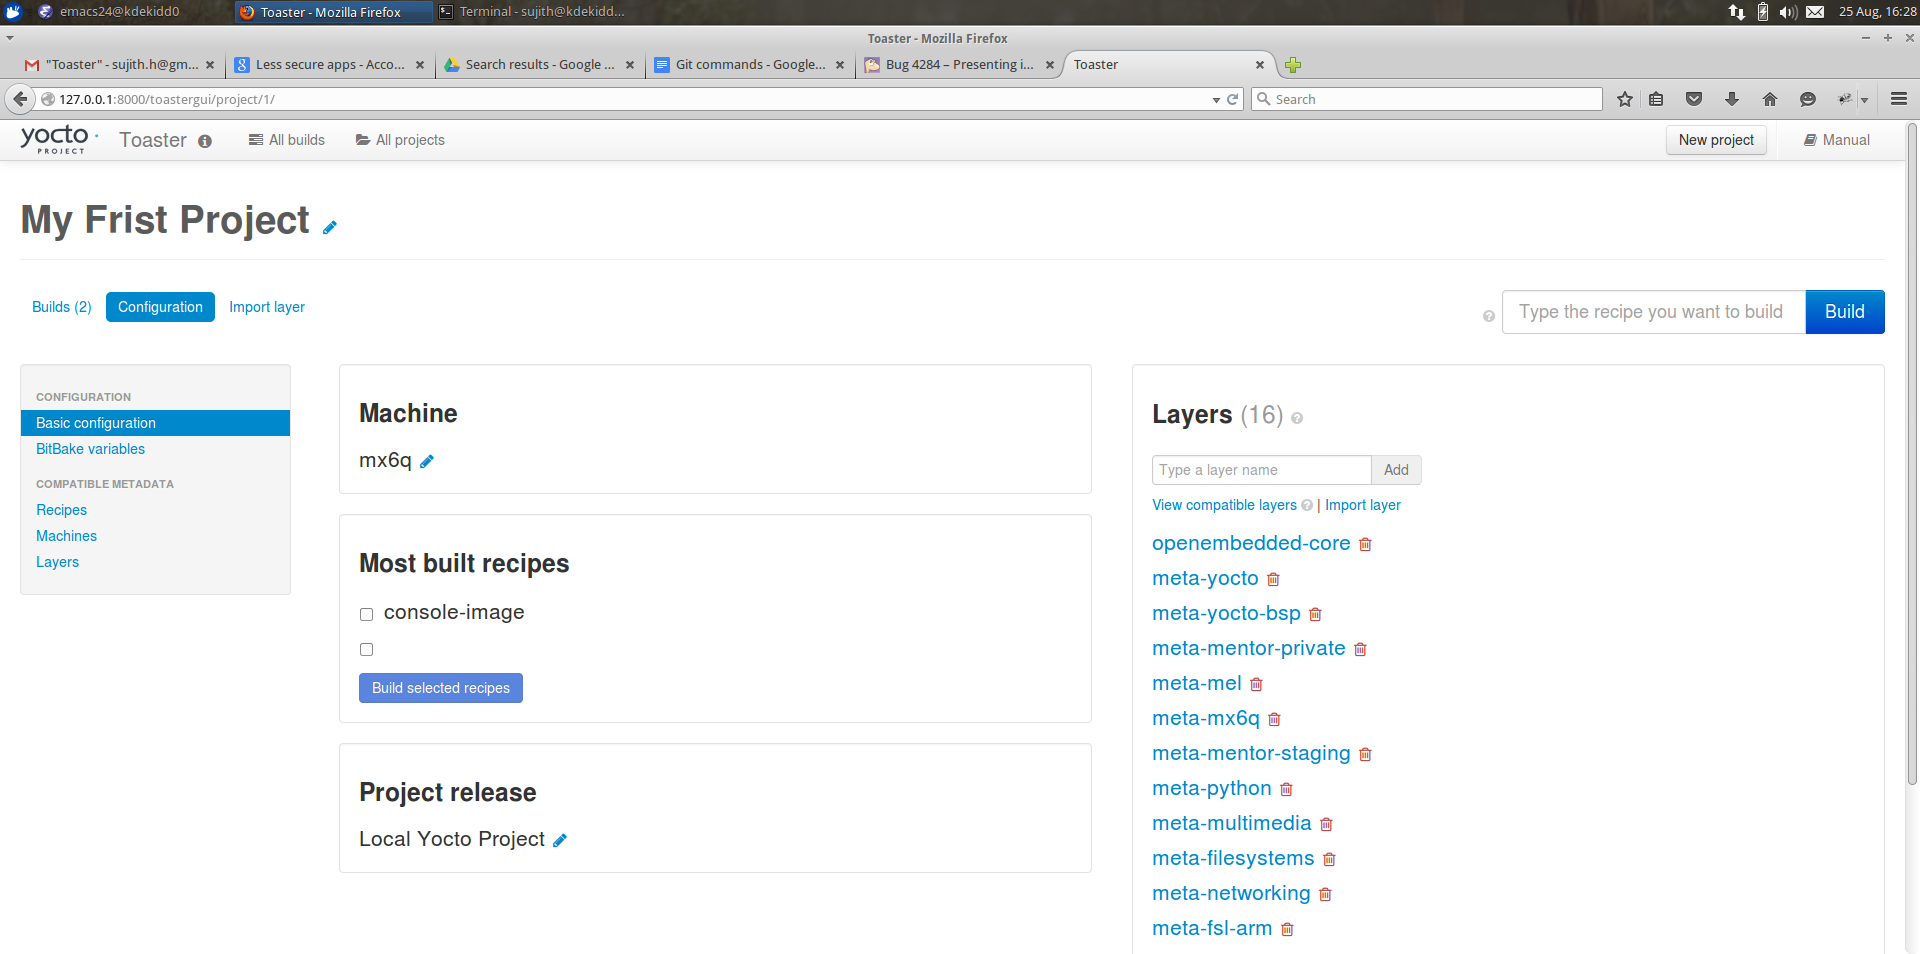1920x954 pixels.
Task: Edit the project name with the pencil icon
Action: point(330,227)
